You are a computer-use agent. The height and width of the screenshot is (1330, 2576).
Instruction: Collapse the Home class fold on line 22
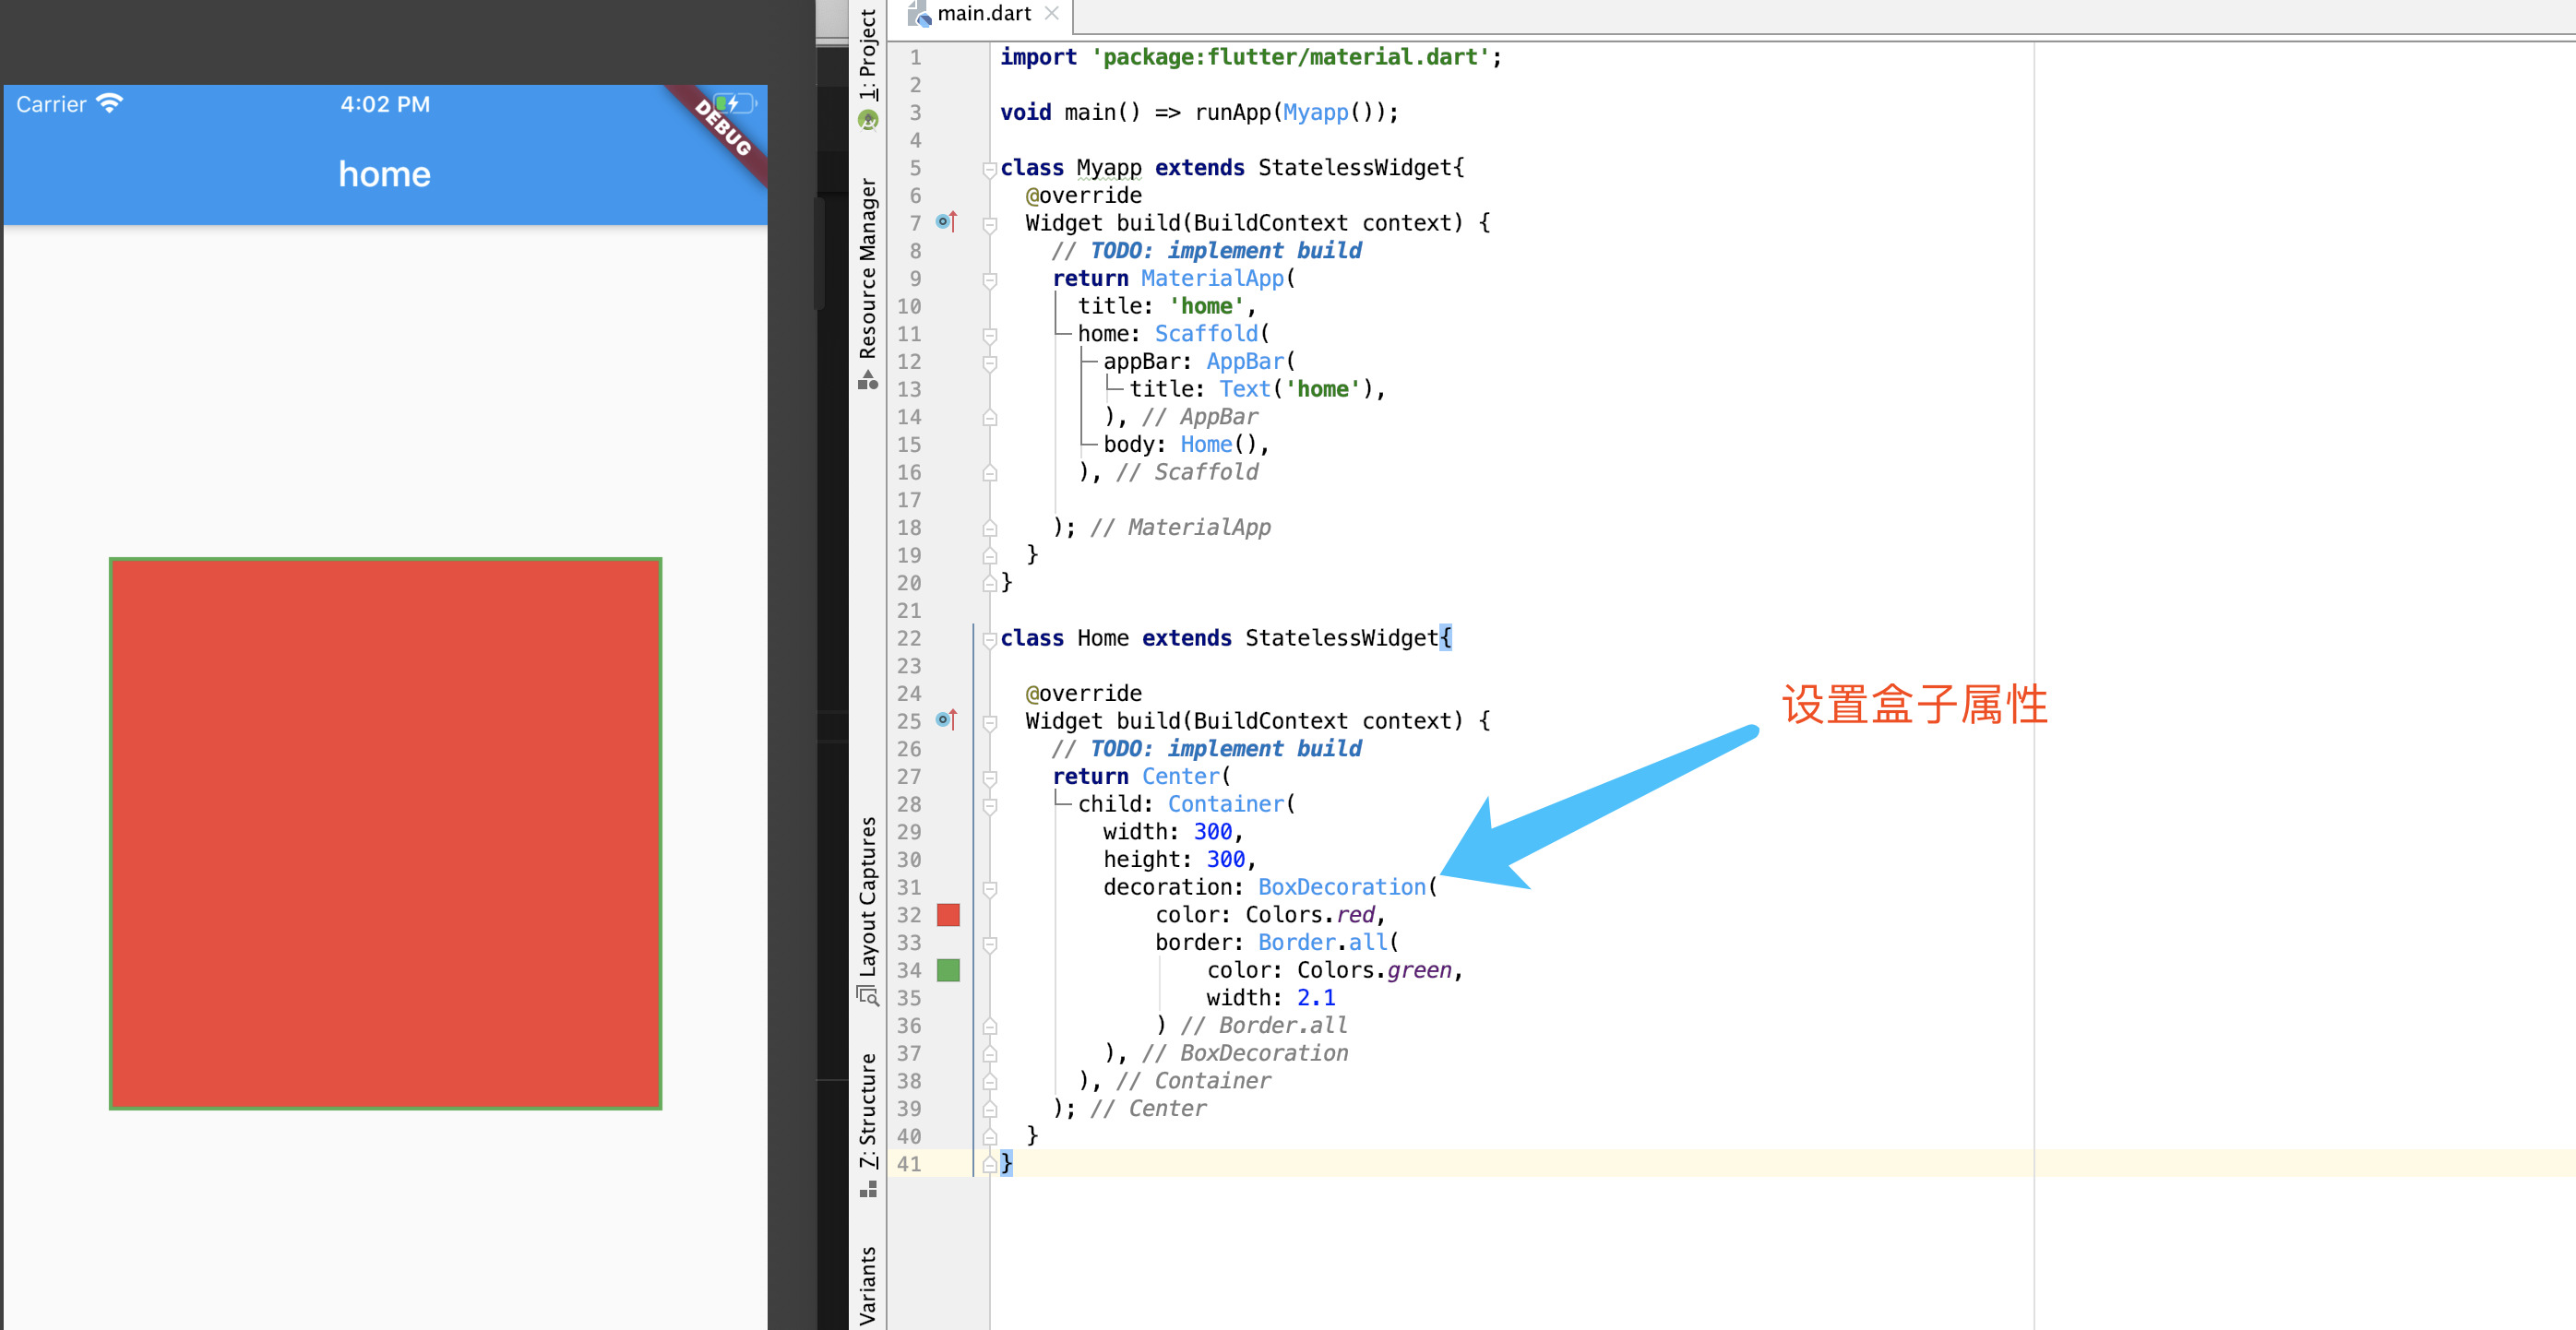click(x=989, y=639)
